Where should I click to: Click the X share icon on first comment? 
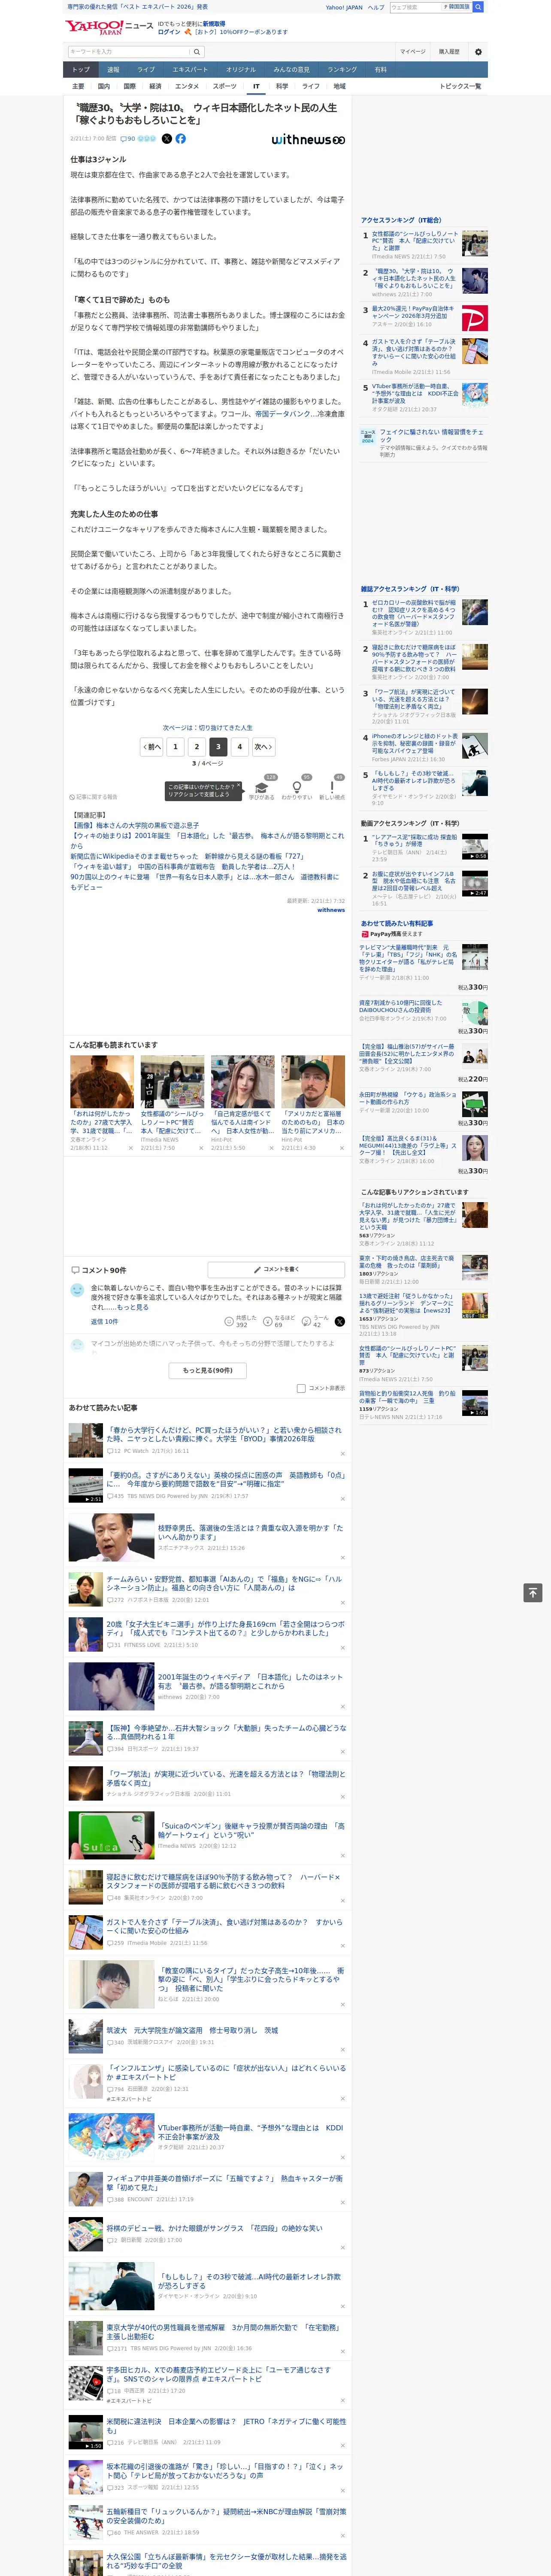(x=340, y=1321)
